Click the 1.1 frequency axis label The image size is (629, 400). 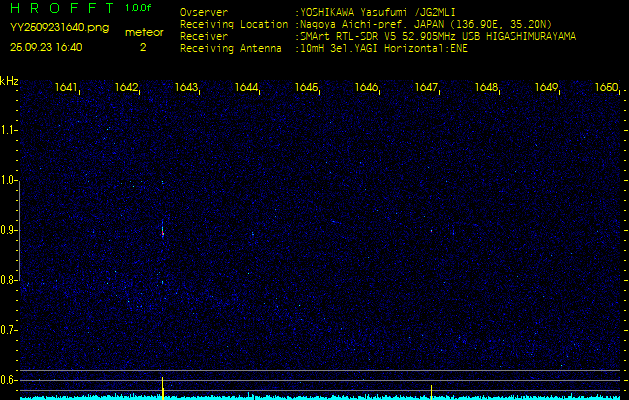pos(9,130)
